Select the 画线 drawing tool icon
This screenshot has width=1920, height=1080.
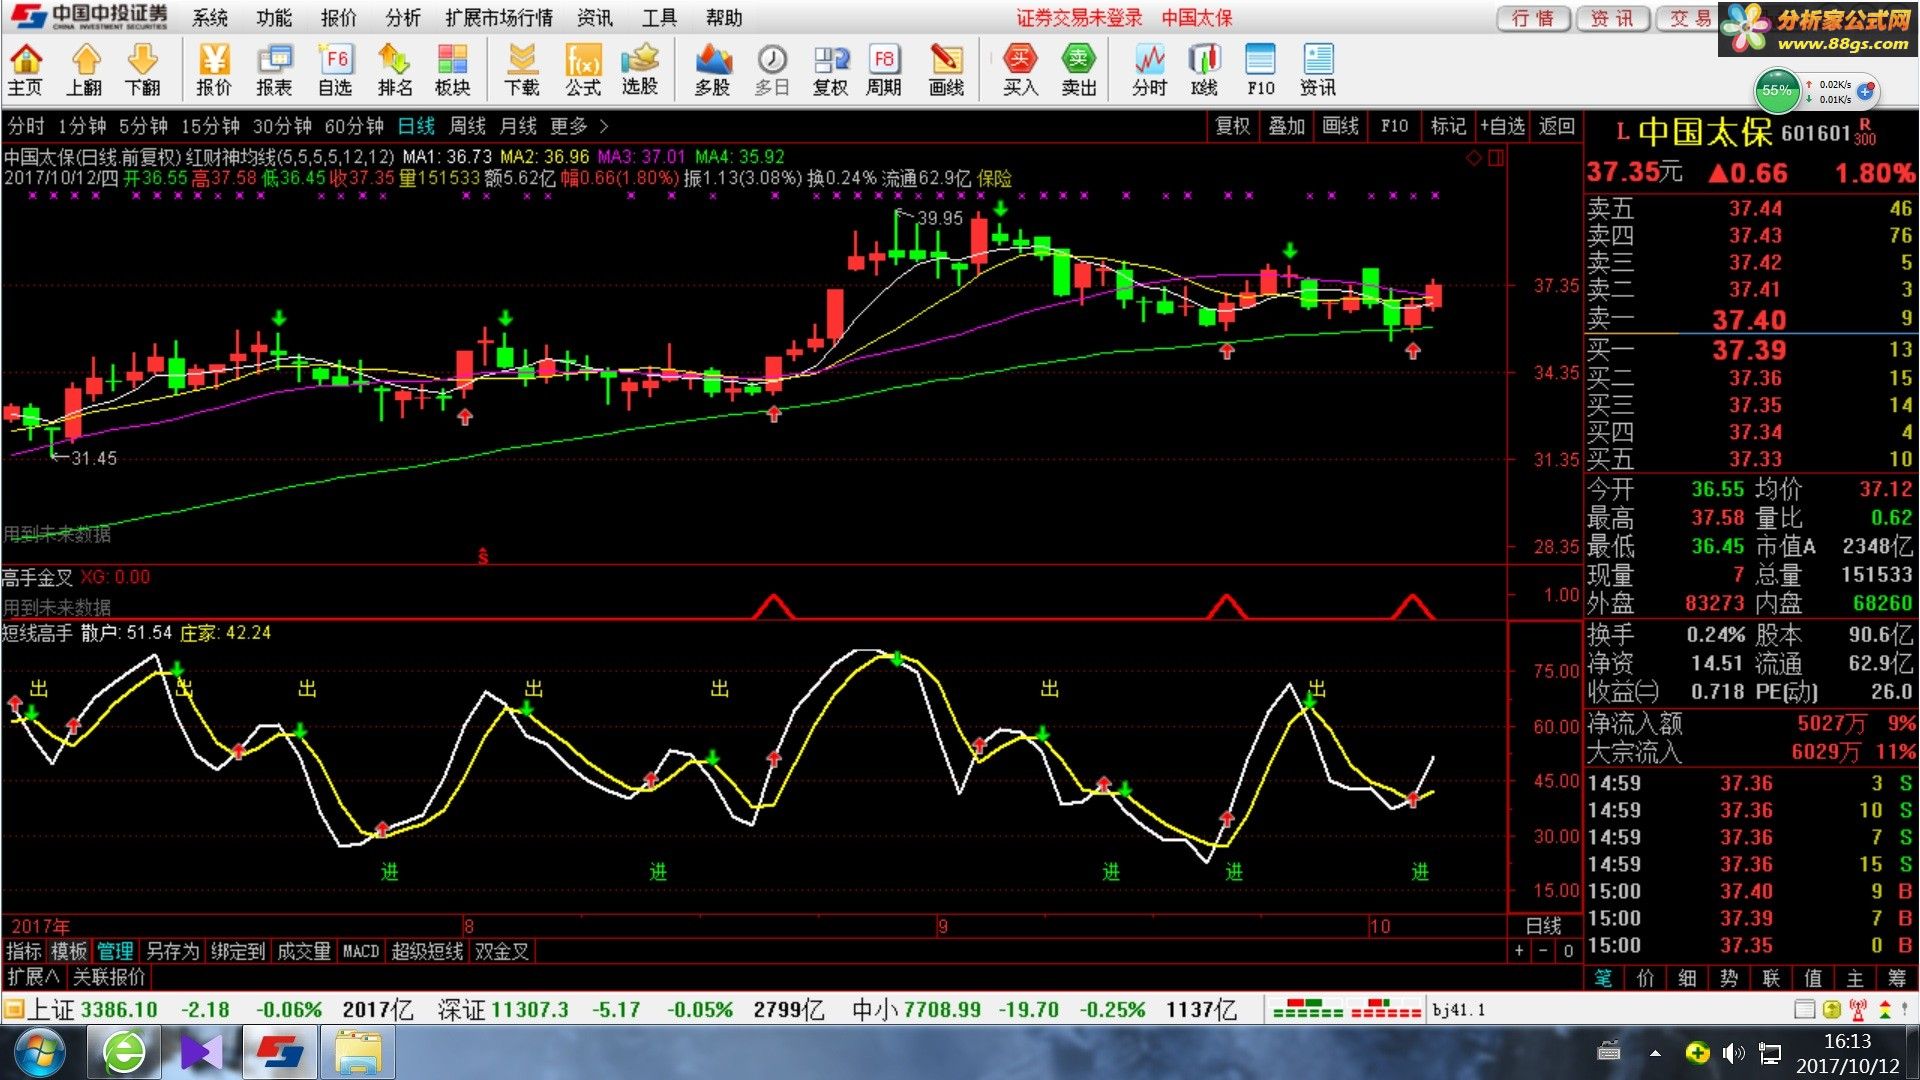[x=946, y=70]
